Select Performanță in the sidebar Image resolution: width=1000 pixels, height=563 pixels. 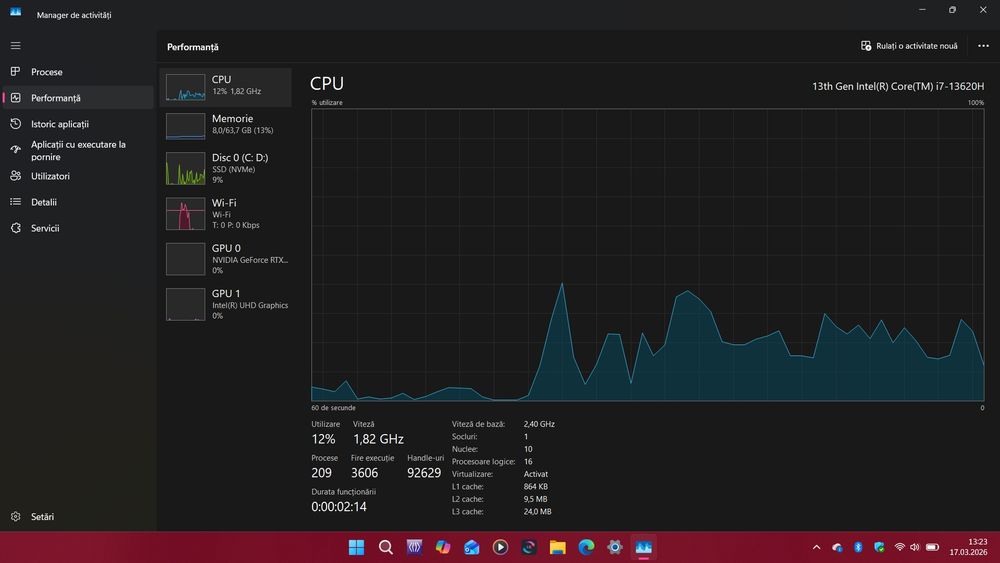[78, 98]
